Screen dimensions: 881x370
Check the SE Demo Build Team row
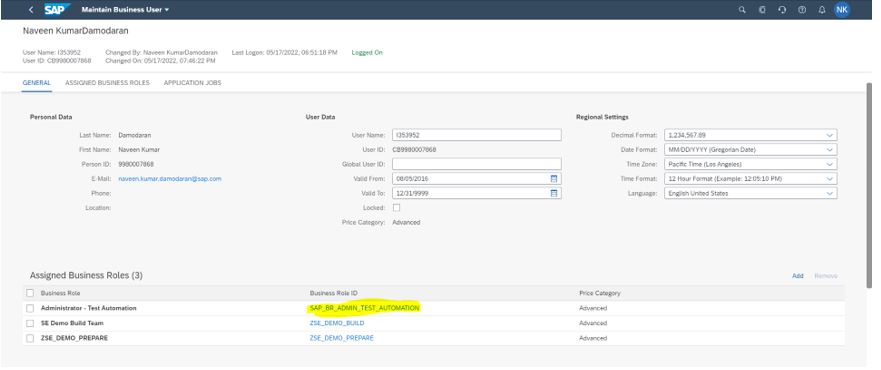click(30, 323)
